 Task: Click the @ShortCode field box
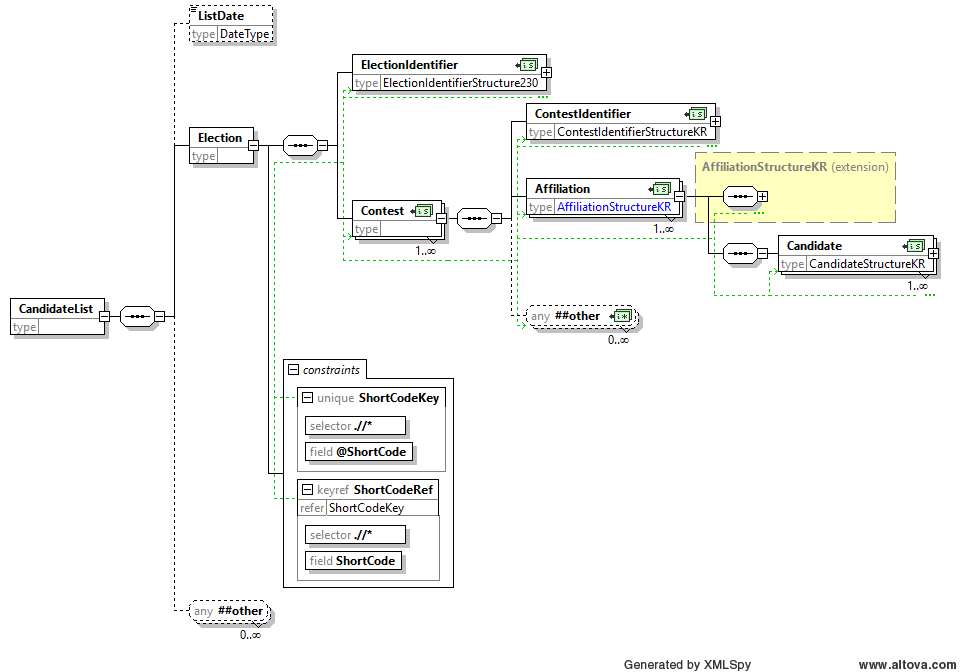pos(359,452)
